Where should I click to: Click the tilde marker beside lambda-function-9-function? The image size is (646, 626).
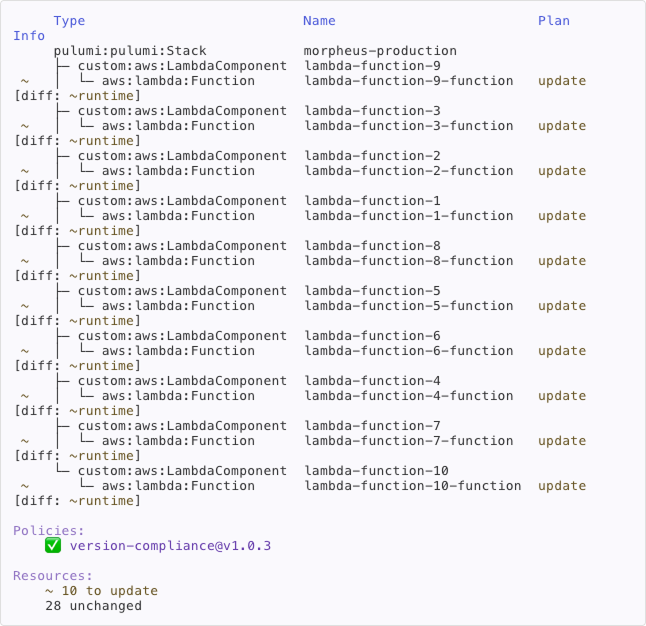click(25, 81)
